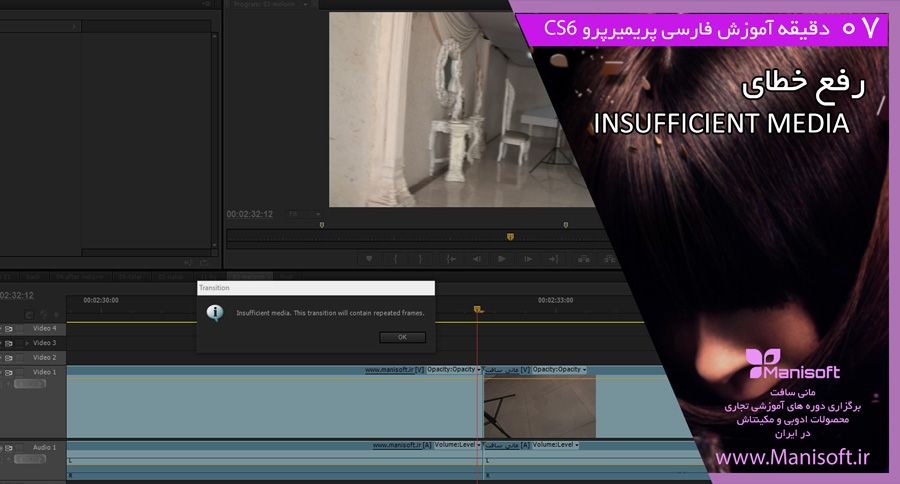The image size is (900, 484).
Task: Toggle sync lock box on Video 2
Action: tap(20, 358)
